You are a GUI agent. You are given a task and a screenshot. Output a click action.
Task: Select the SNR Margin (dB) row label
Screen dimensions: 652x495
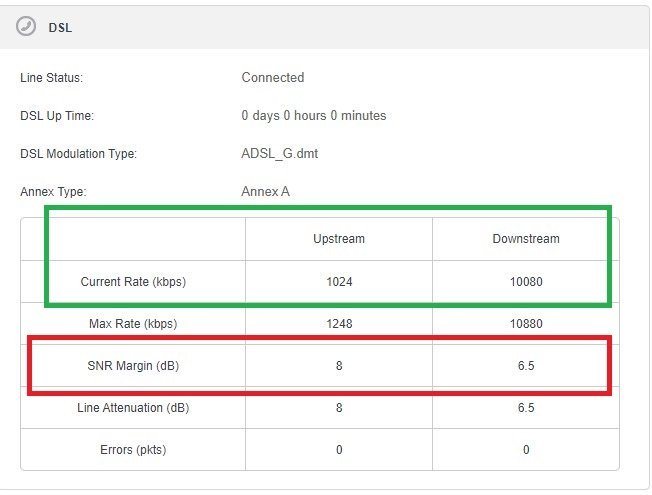click(133, 366)
